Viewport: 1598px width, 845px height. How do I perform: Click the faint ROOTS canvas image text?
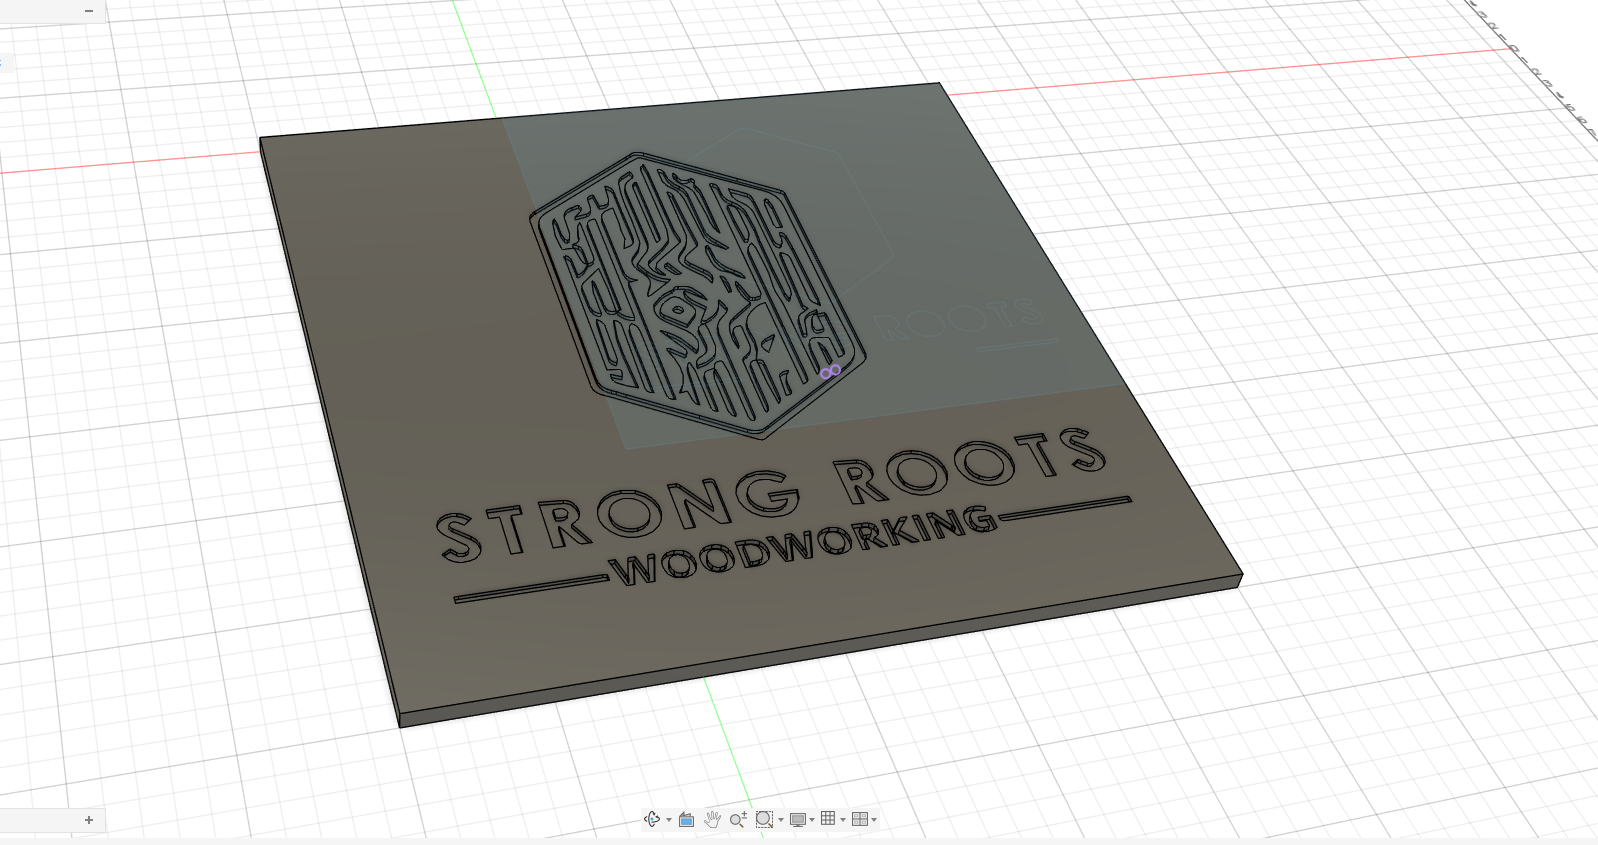point(958,320)
